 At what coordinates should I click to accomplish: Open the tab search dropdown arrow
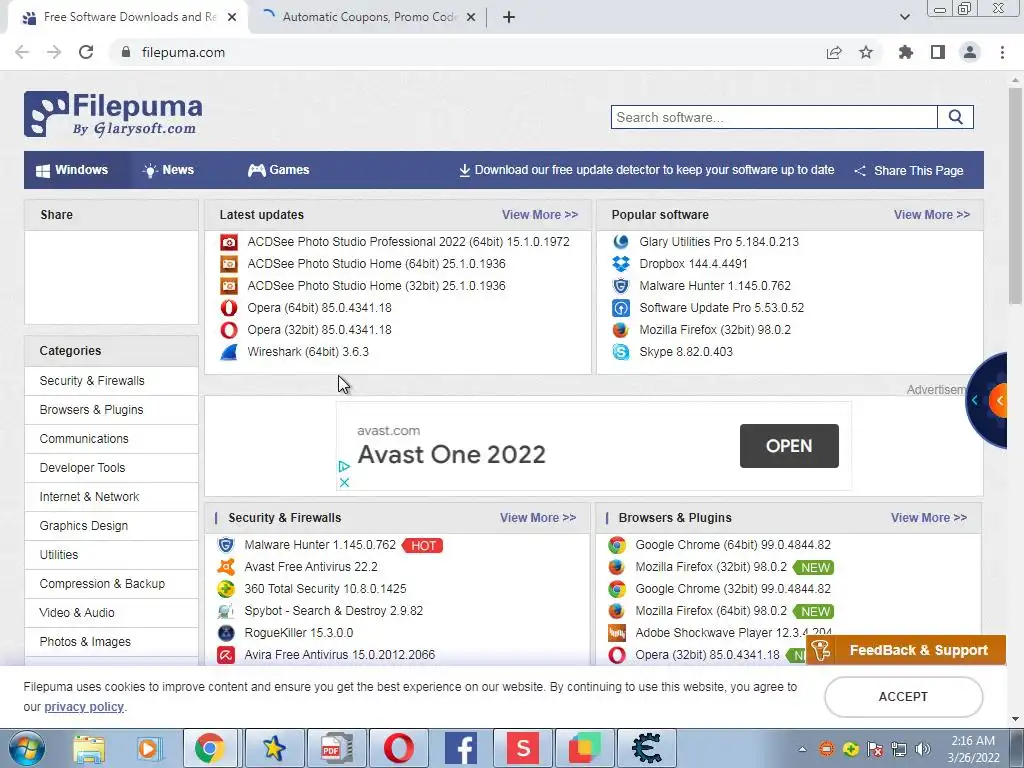904,17
